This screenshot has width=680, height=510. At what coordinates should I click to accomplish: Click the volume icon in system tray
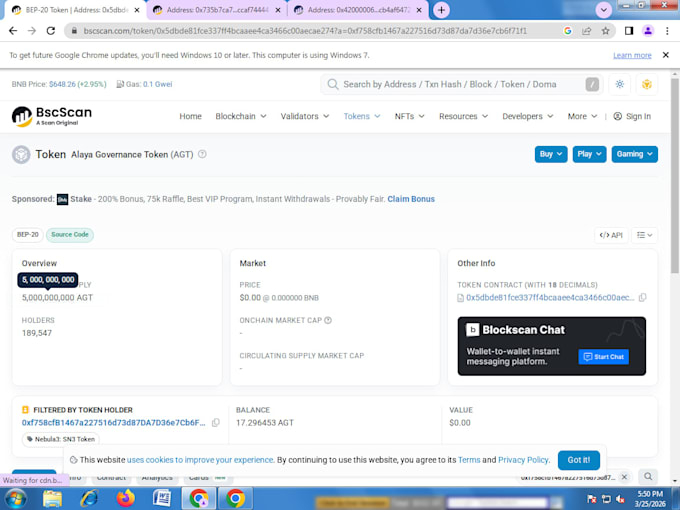621,499
